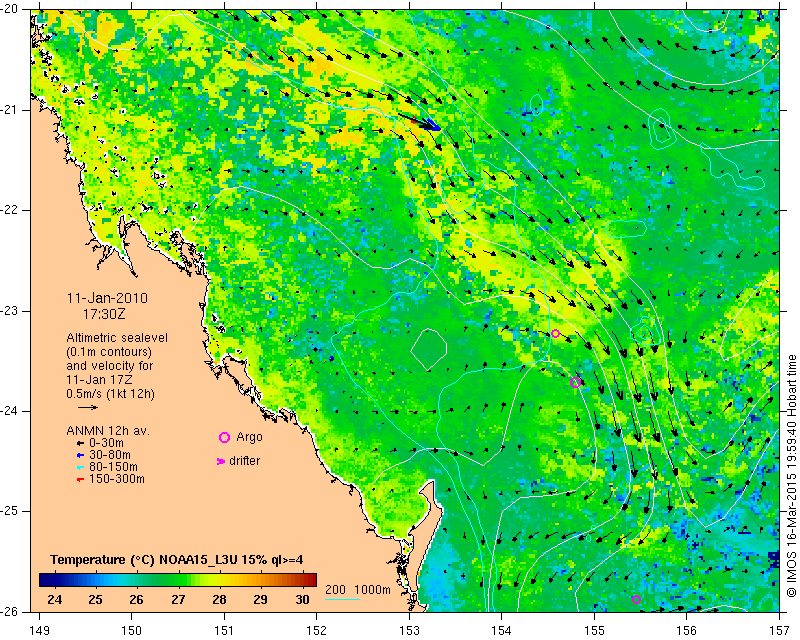
Task: Click the '152' longitude axis label
Action: pos(317,631)
